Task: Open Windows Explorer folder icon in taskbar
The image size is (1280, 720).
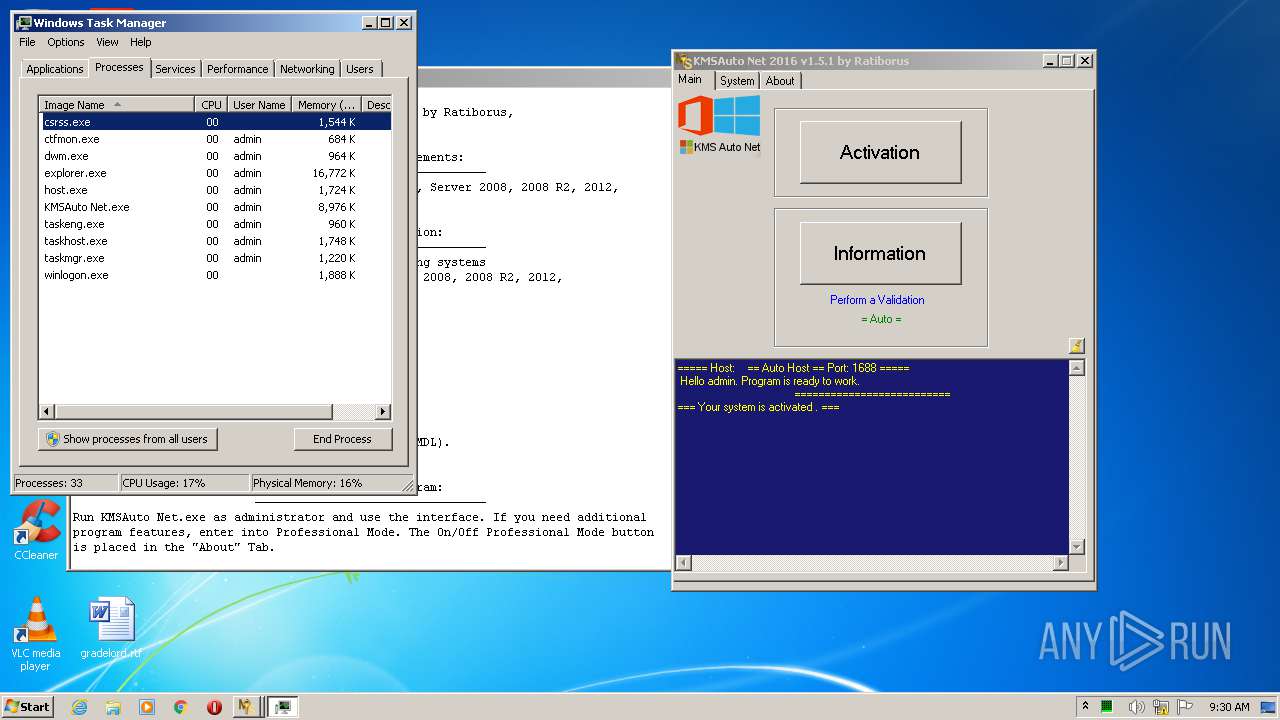Action: pos(113,707)
